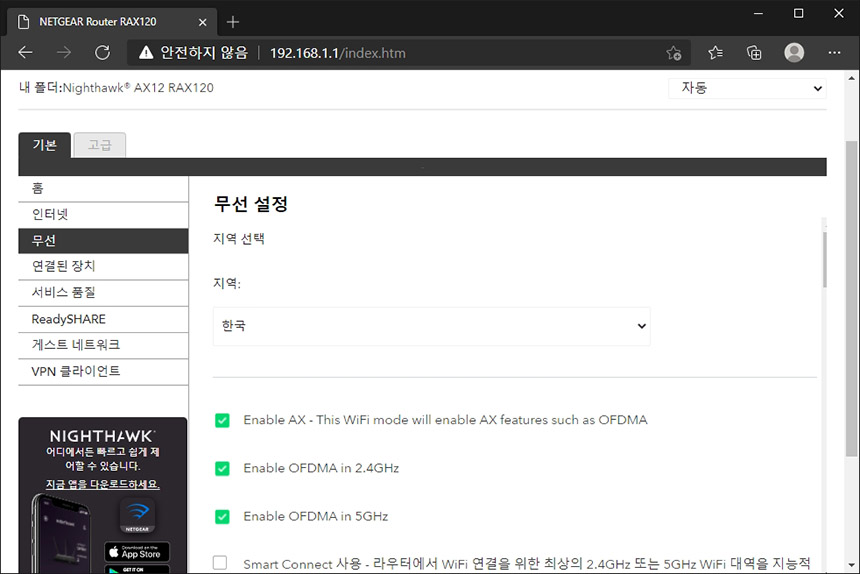Click the inner wireless settings scrollbar
This screenshot has height=574, width=860.
824,260
